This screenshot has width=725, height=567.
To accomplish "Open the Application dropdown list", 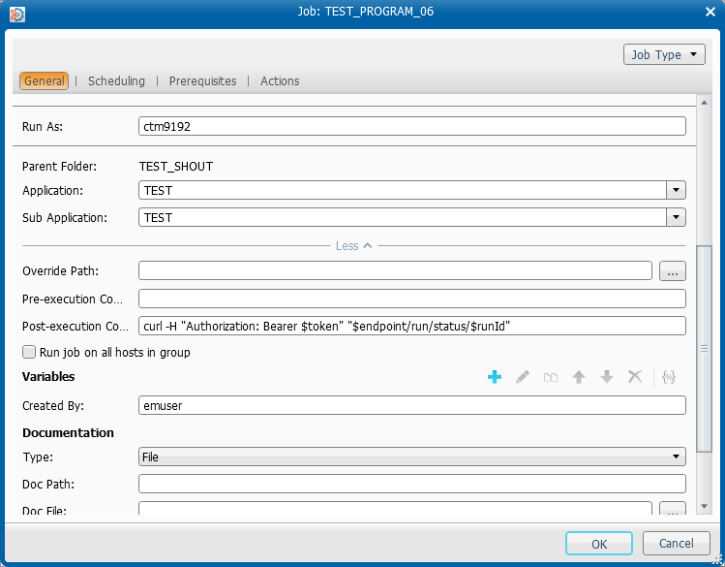I will (676, 190).
